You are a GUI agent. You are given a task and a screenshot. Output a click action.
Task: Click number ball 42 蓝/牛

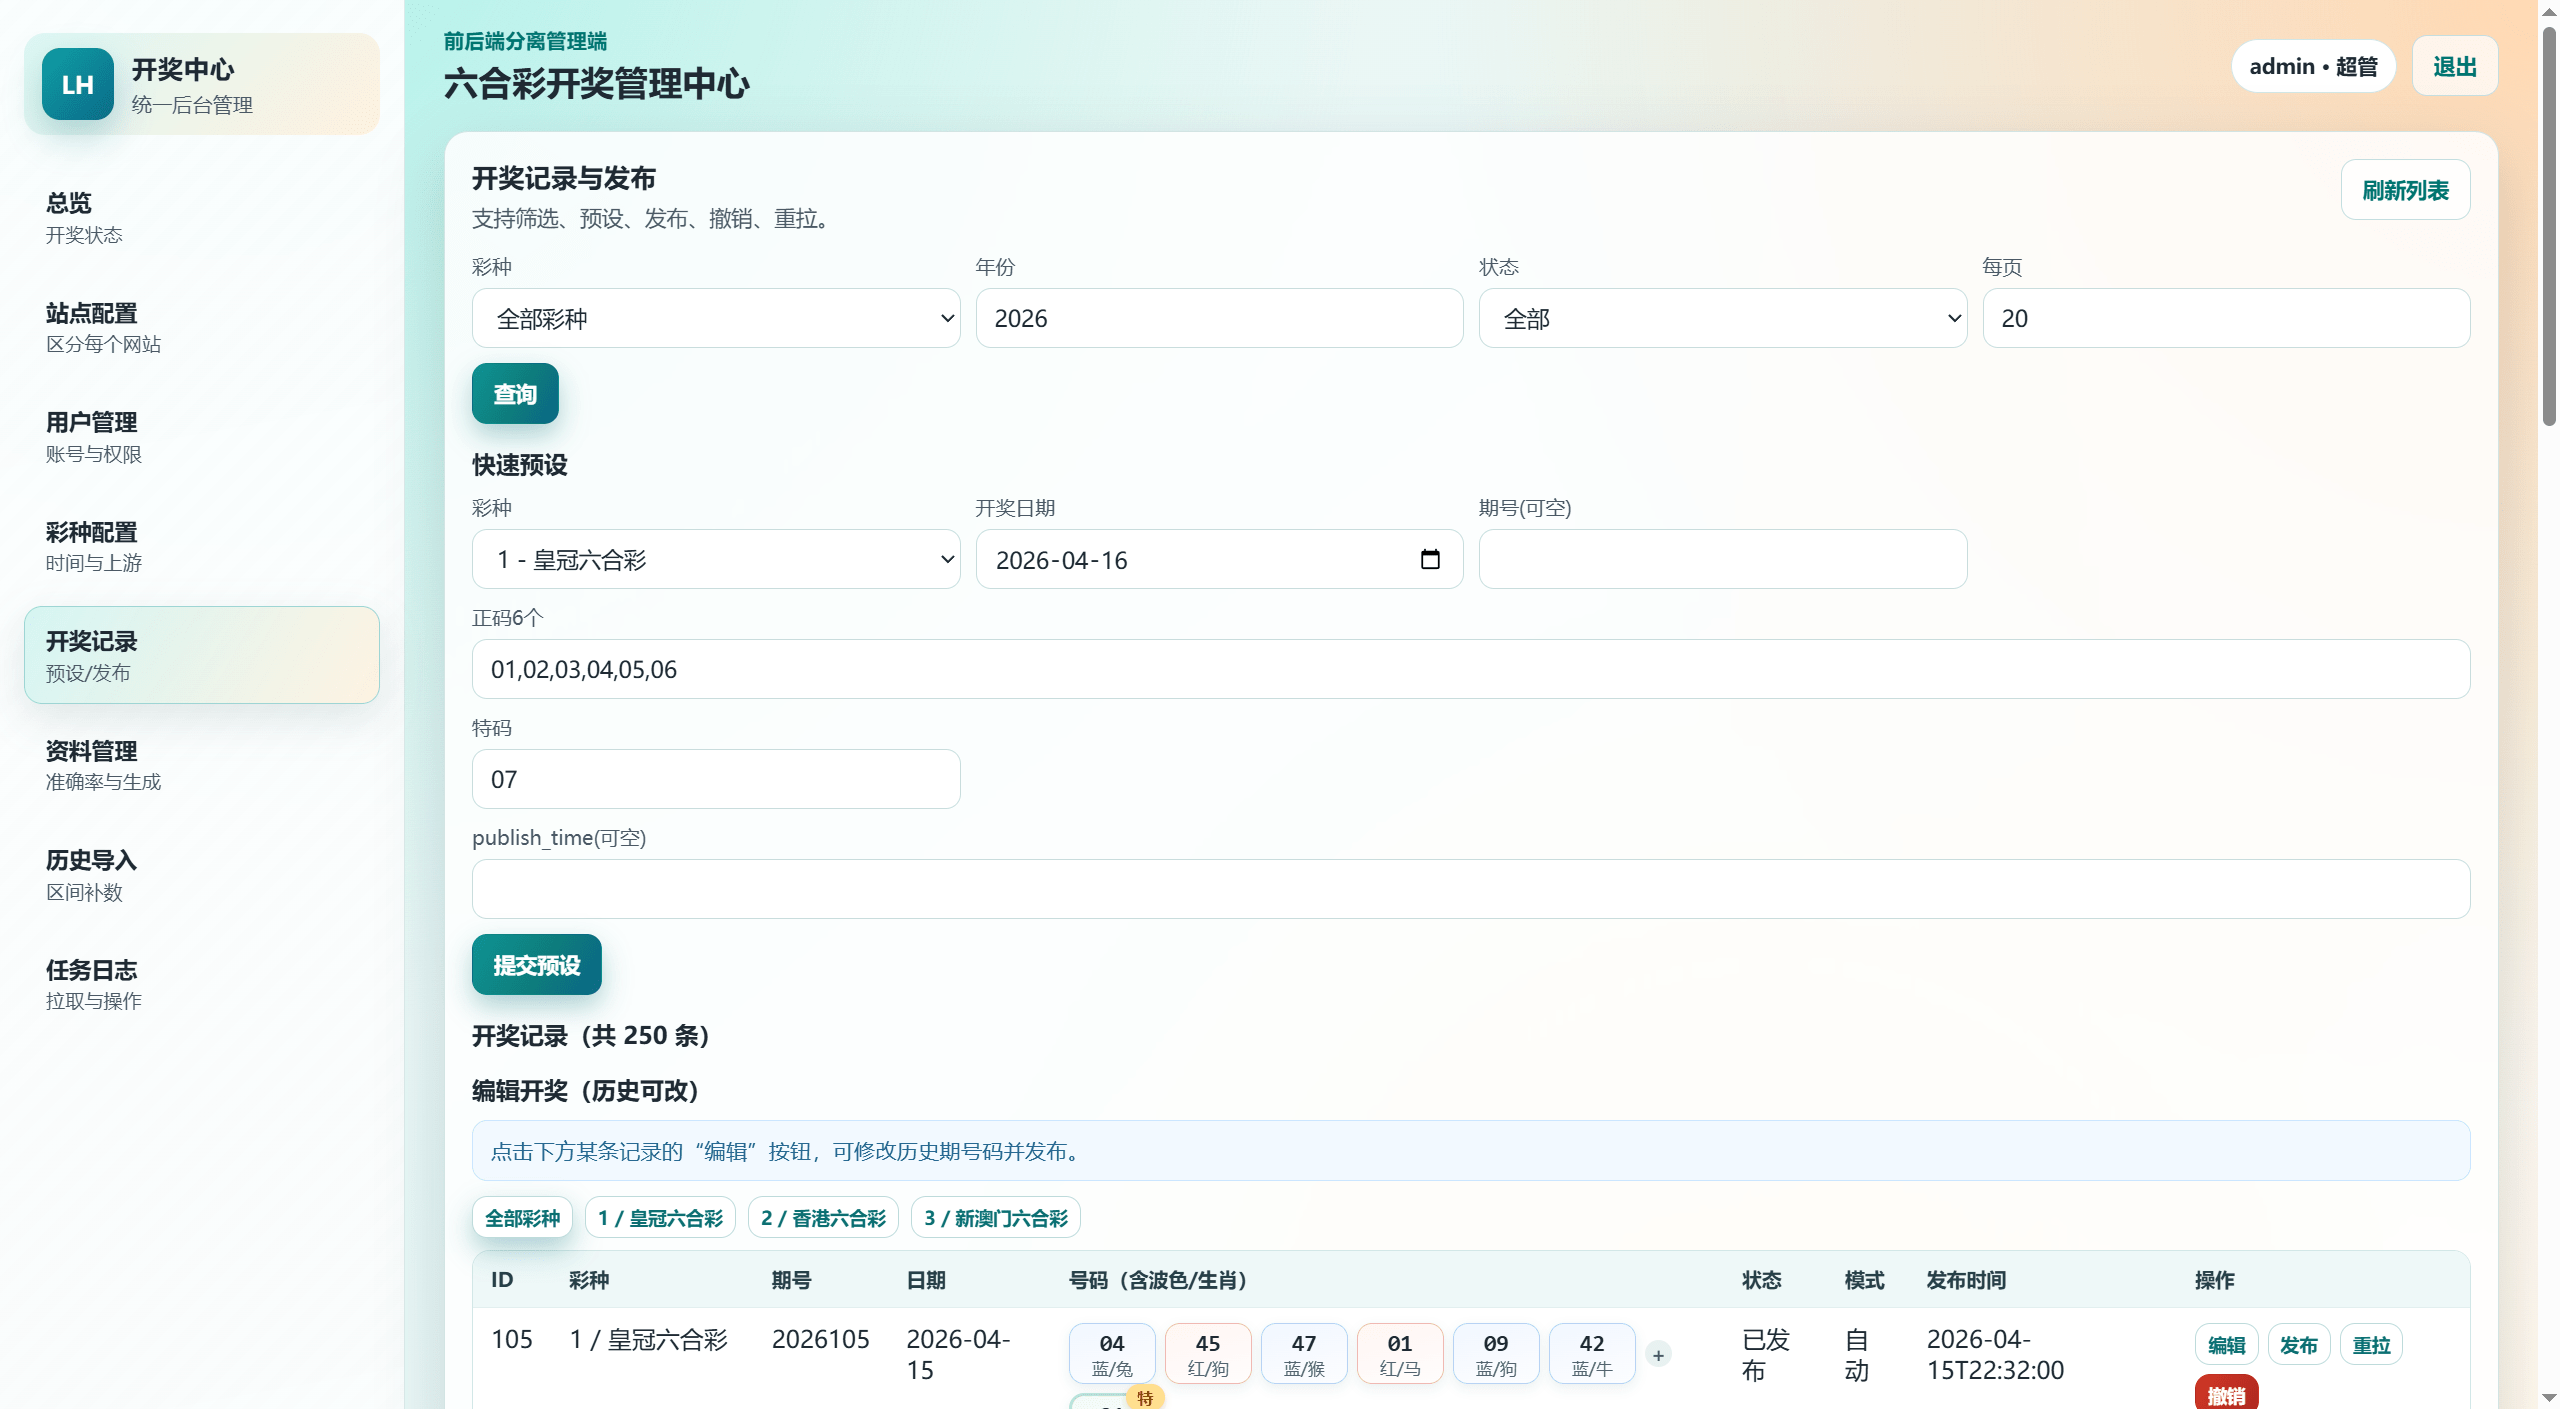click(1592, 1354)
